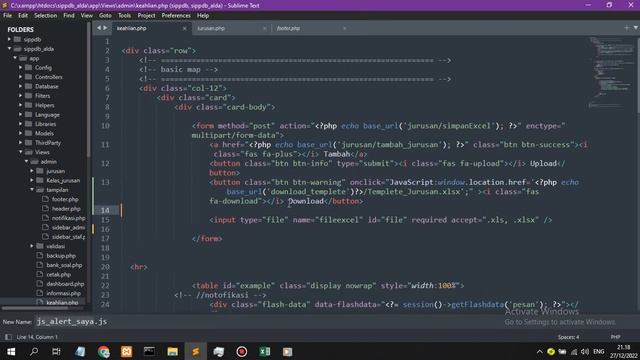Open cetak.php in the sidebar

pyautogui.click(x=58, y=274)
